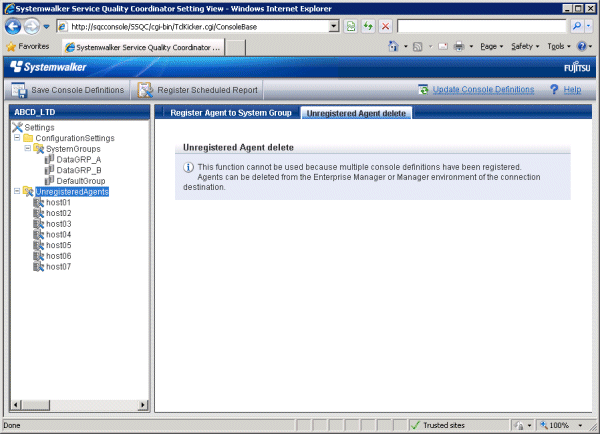The width and height of the screenshot is (600, 434).
Task: Click the IE Back navigation button
Action: (x=13, y=26)
